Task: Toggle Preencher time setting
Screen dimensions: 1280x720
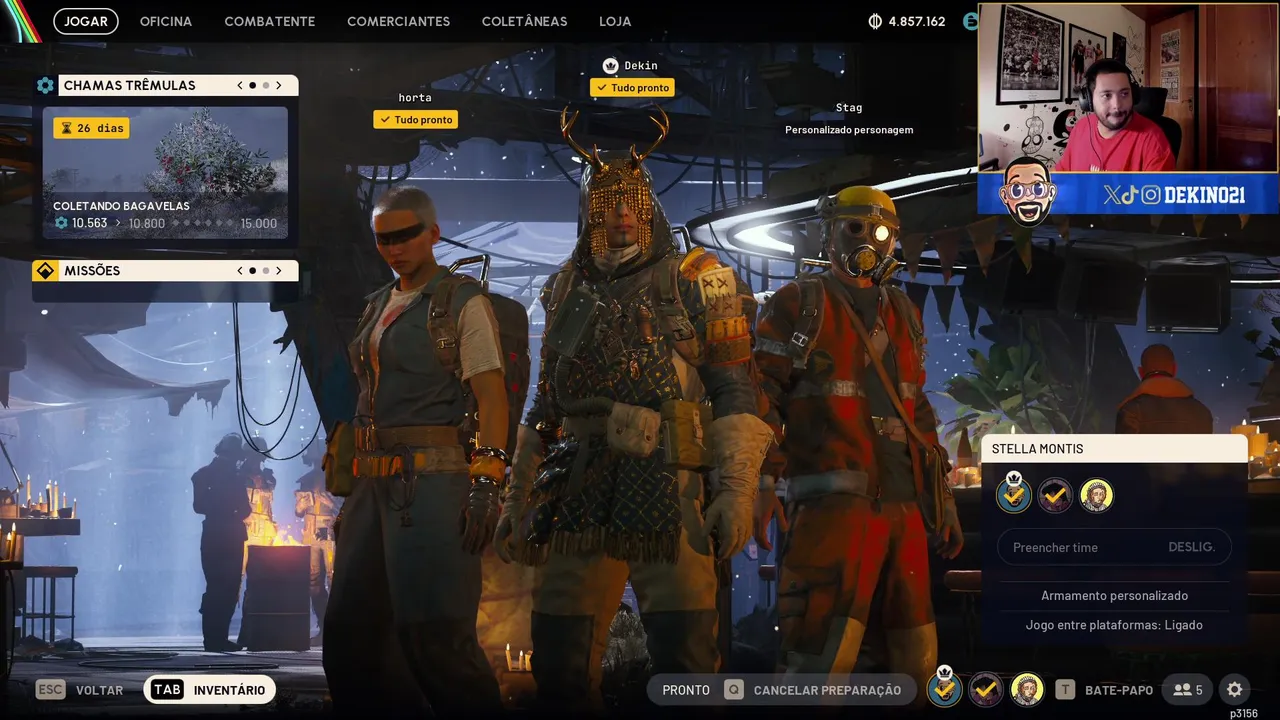Action: tap(1114, 547)
